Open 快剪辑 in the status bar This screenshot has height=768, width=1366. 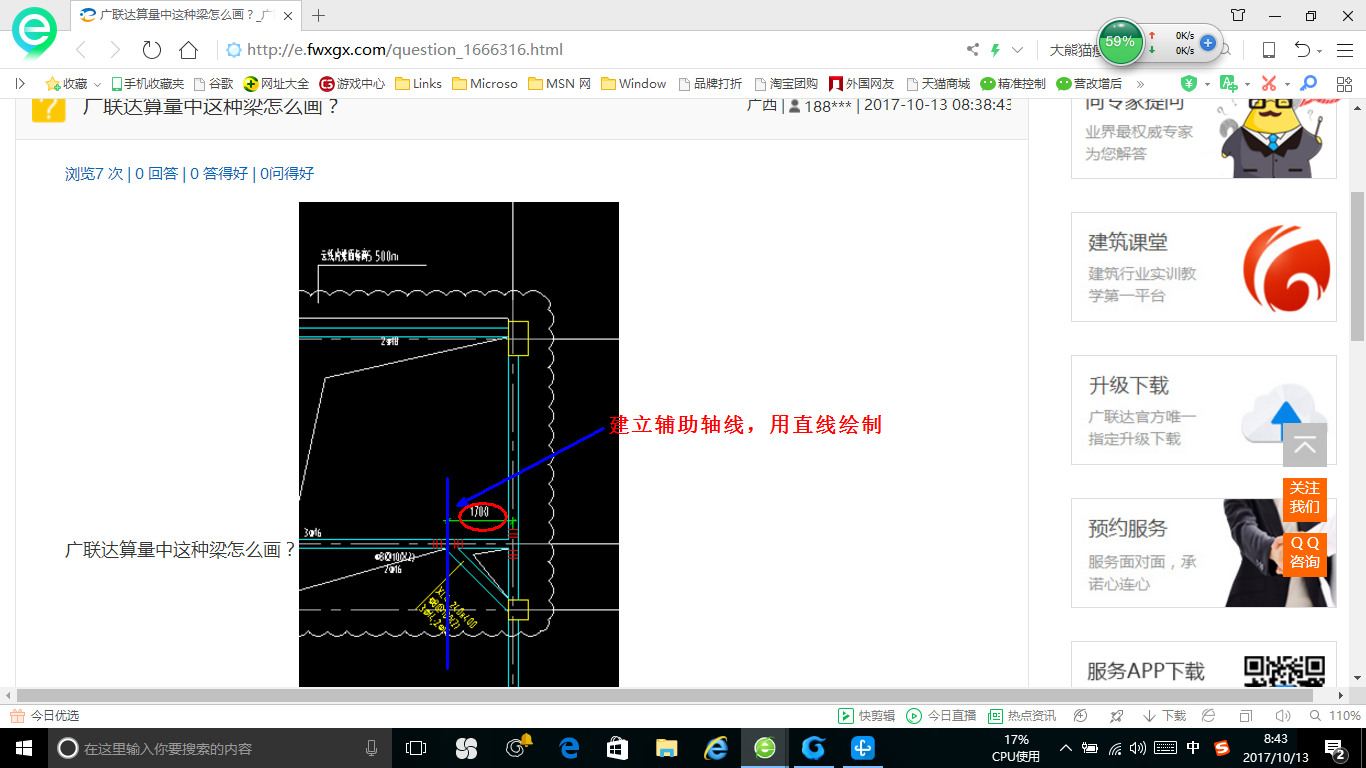tap(867, 716)
